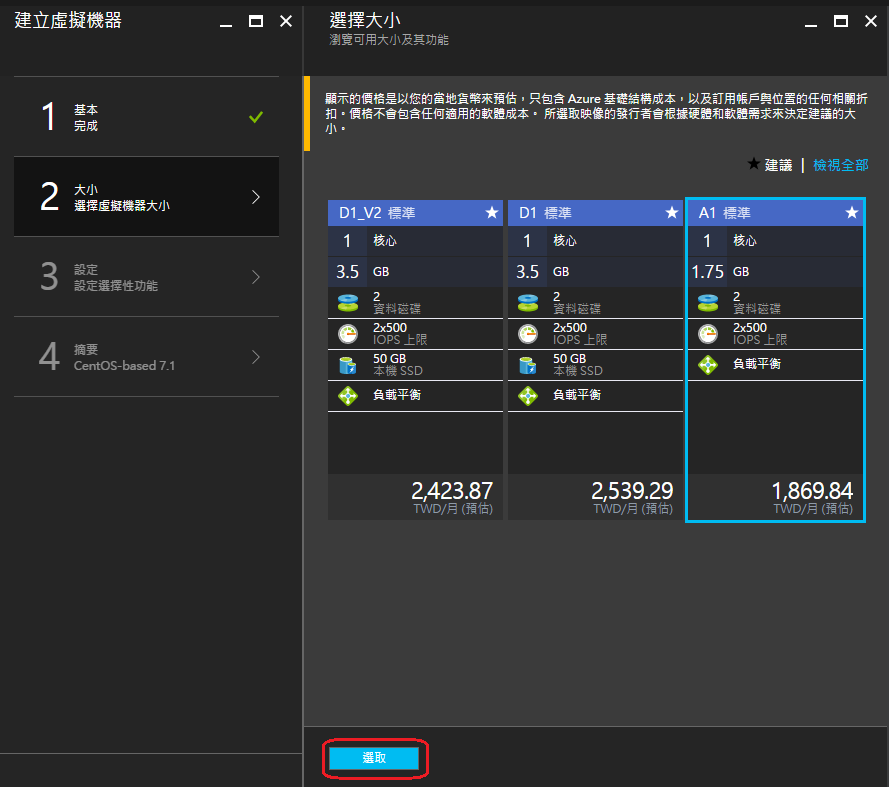The image size is (889, 787).
Task: Click the data disk icon in D1_V2 card
Action: tap(348, 303)
